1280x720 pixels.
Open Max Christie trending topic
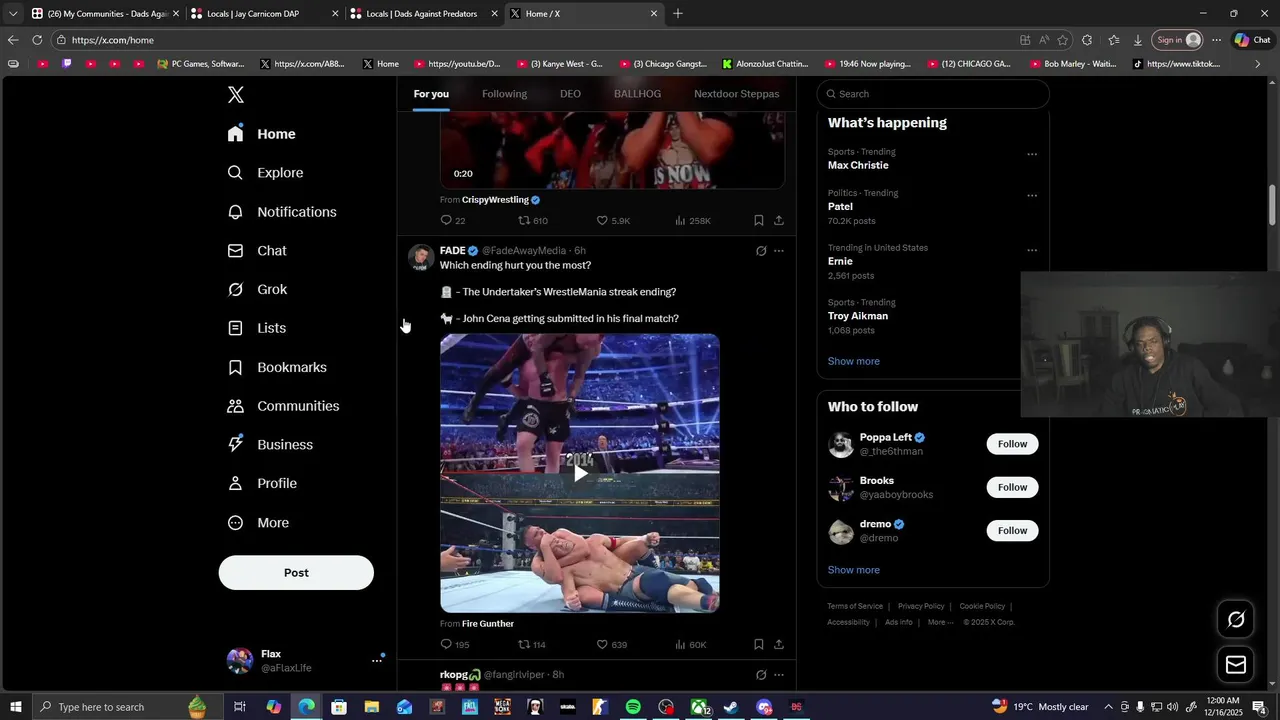pyautogui.click(x=858, y=165)
